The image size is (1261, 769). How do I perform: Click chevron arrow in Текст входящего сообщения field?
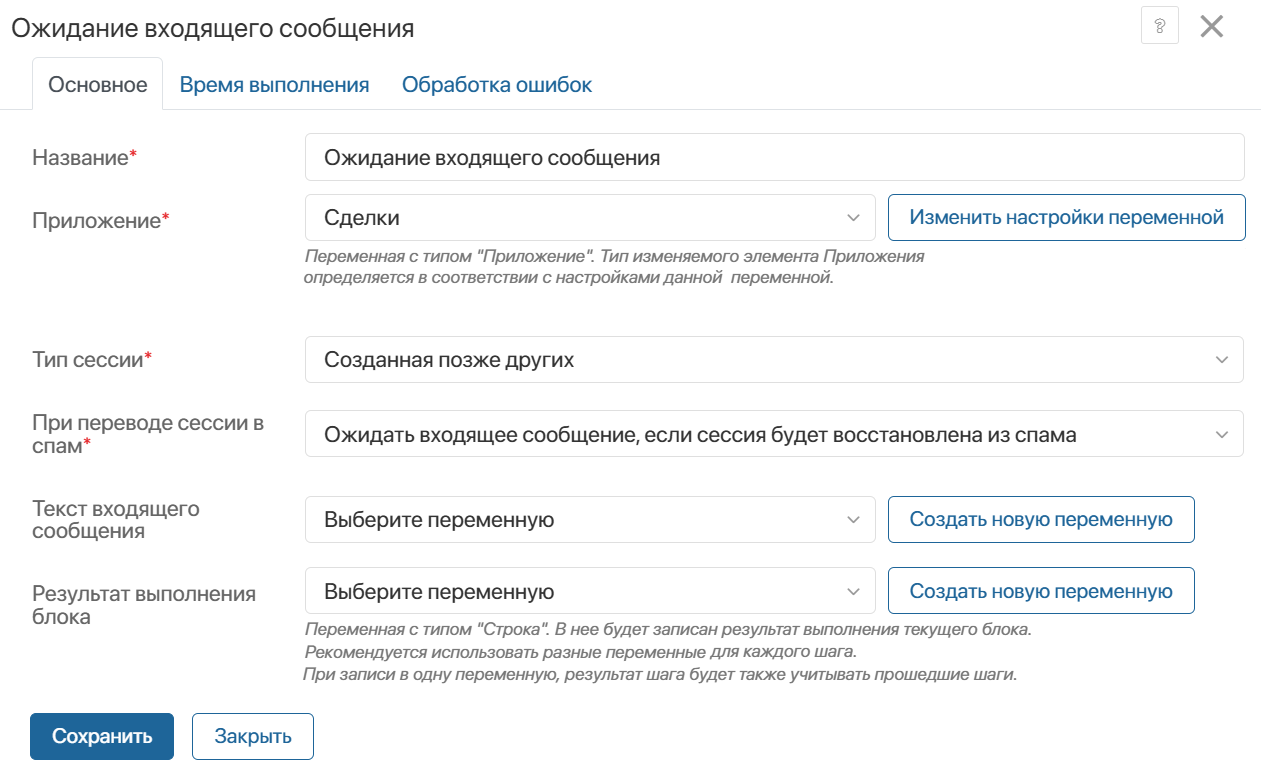point(853,520)
